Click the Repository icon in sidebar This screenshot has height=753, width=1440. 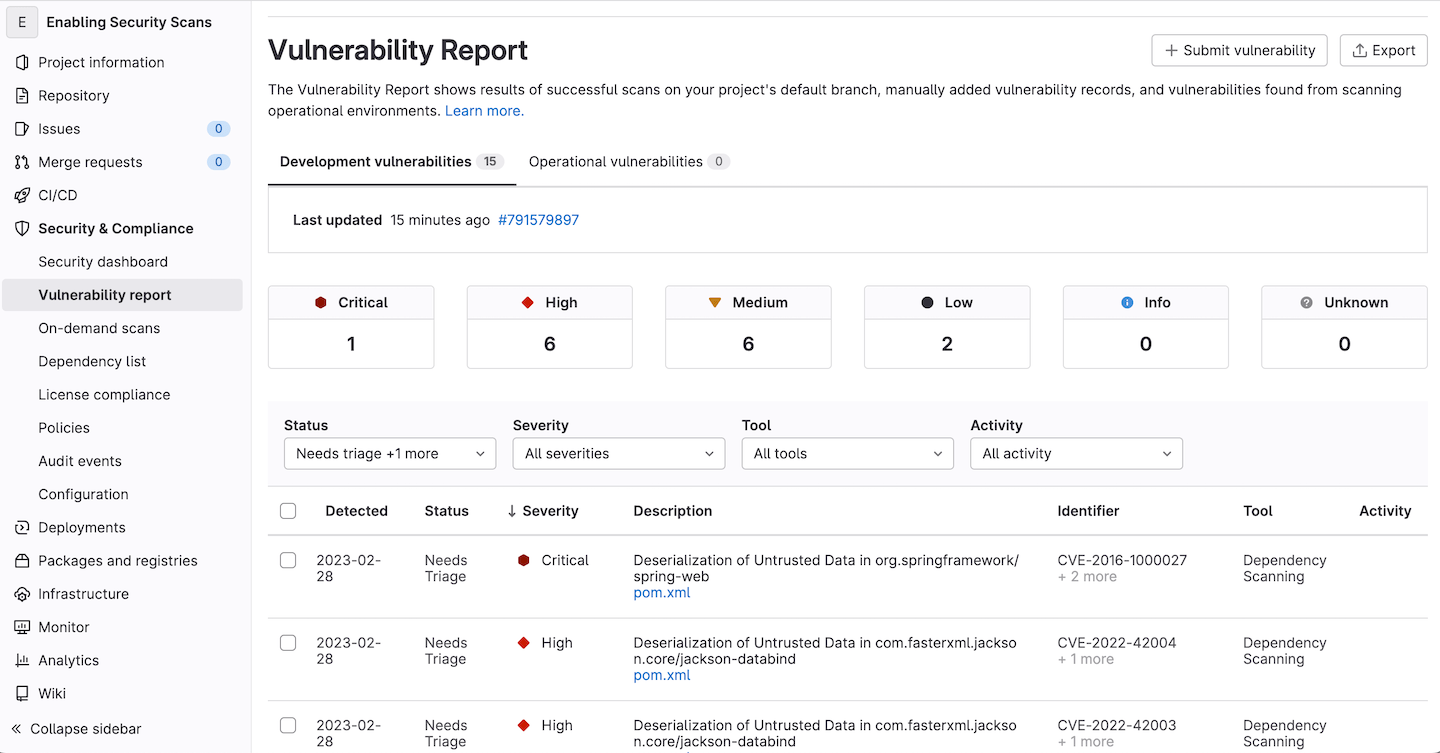coord(22,96)
